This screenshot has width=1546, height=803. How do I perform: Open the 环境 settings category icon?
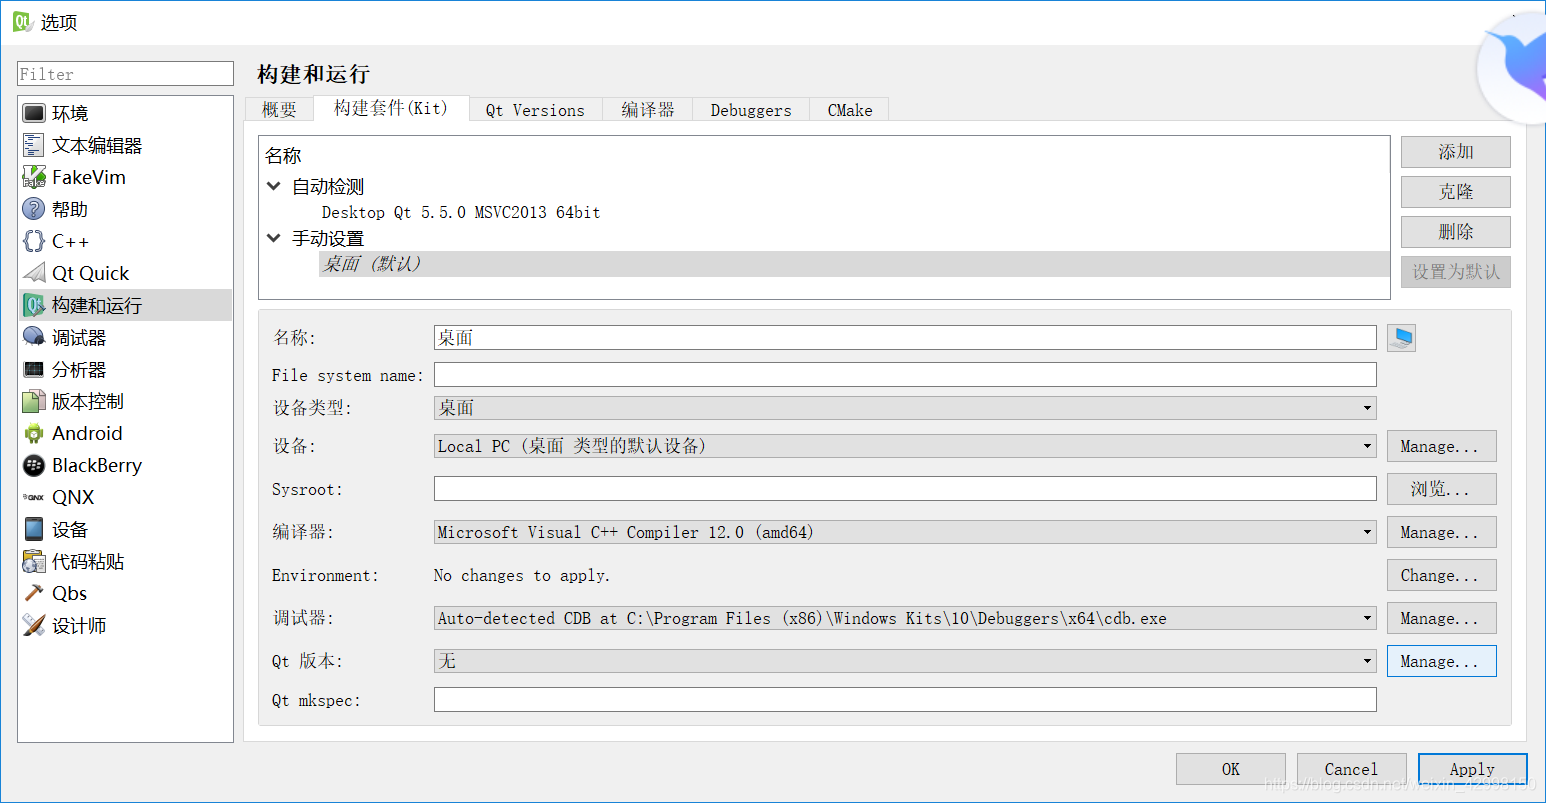click(x=34, y=113)
